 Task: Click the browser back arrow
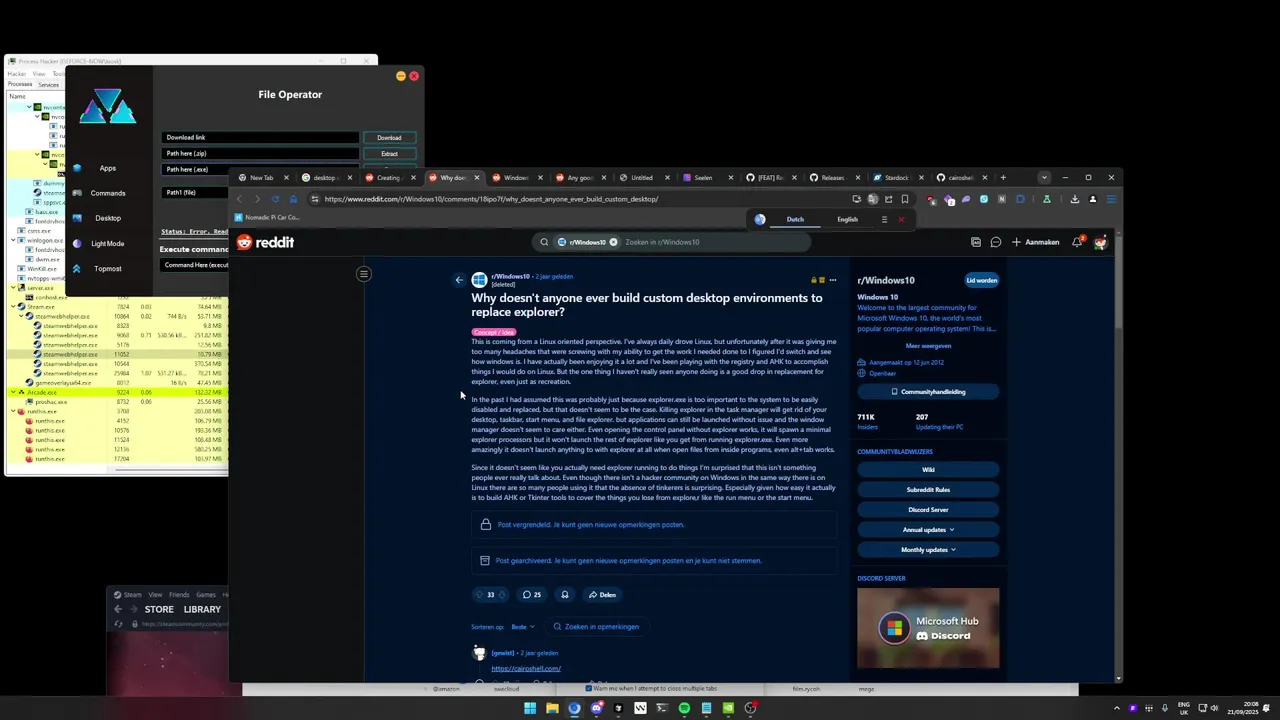click(x=239, y=199)
